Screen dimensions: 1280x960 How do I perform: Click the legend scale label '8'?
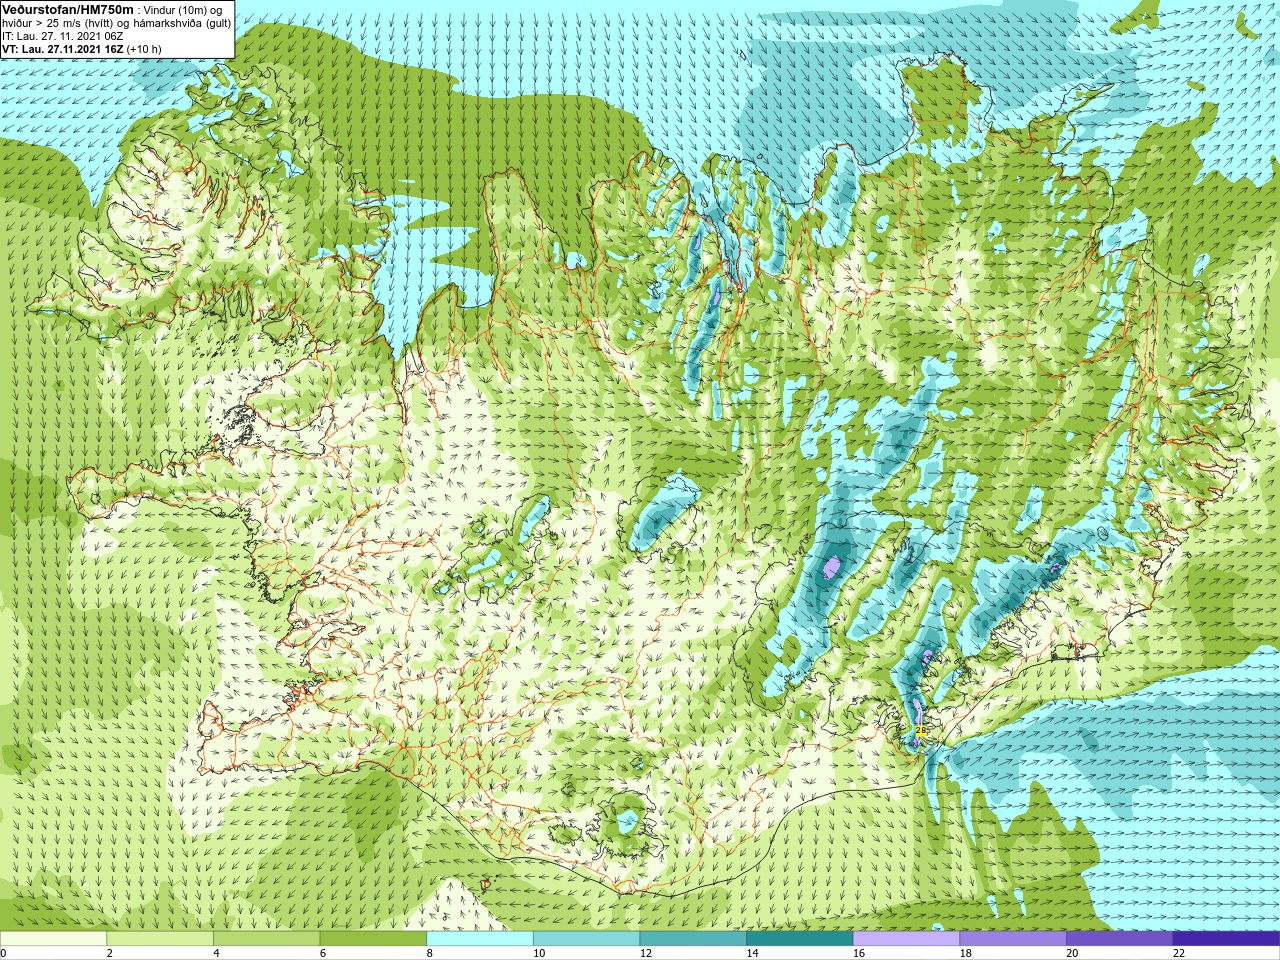pos(429,953)
